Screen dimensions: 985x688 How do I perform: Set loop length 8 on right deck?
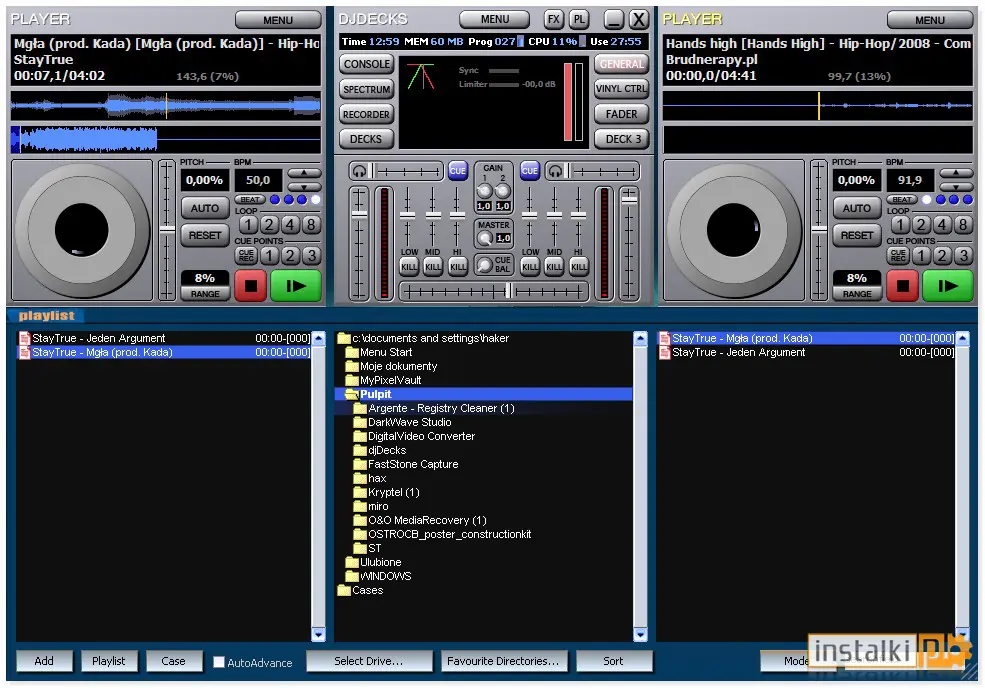pyautogui.click(x=962, y=224)
